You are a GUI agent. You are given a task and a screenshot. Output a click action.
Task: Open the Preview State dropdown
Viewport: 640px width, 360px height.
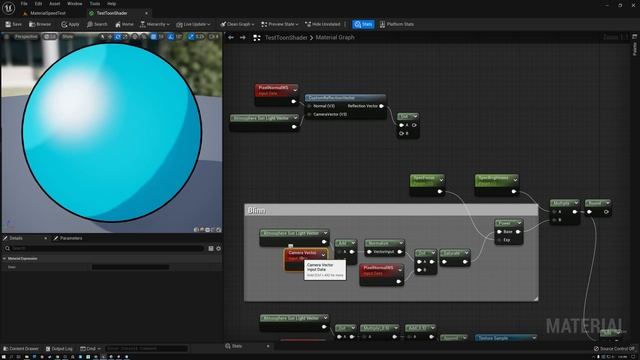coord(280,24)
